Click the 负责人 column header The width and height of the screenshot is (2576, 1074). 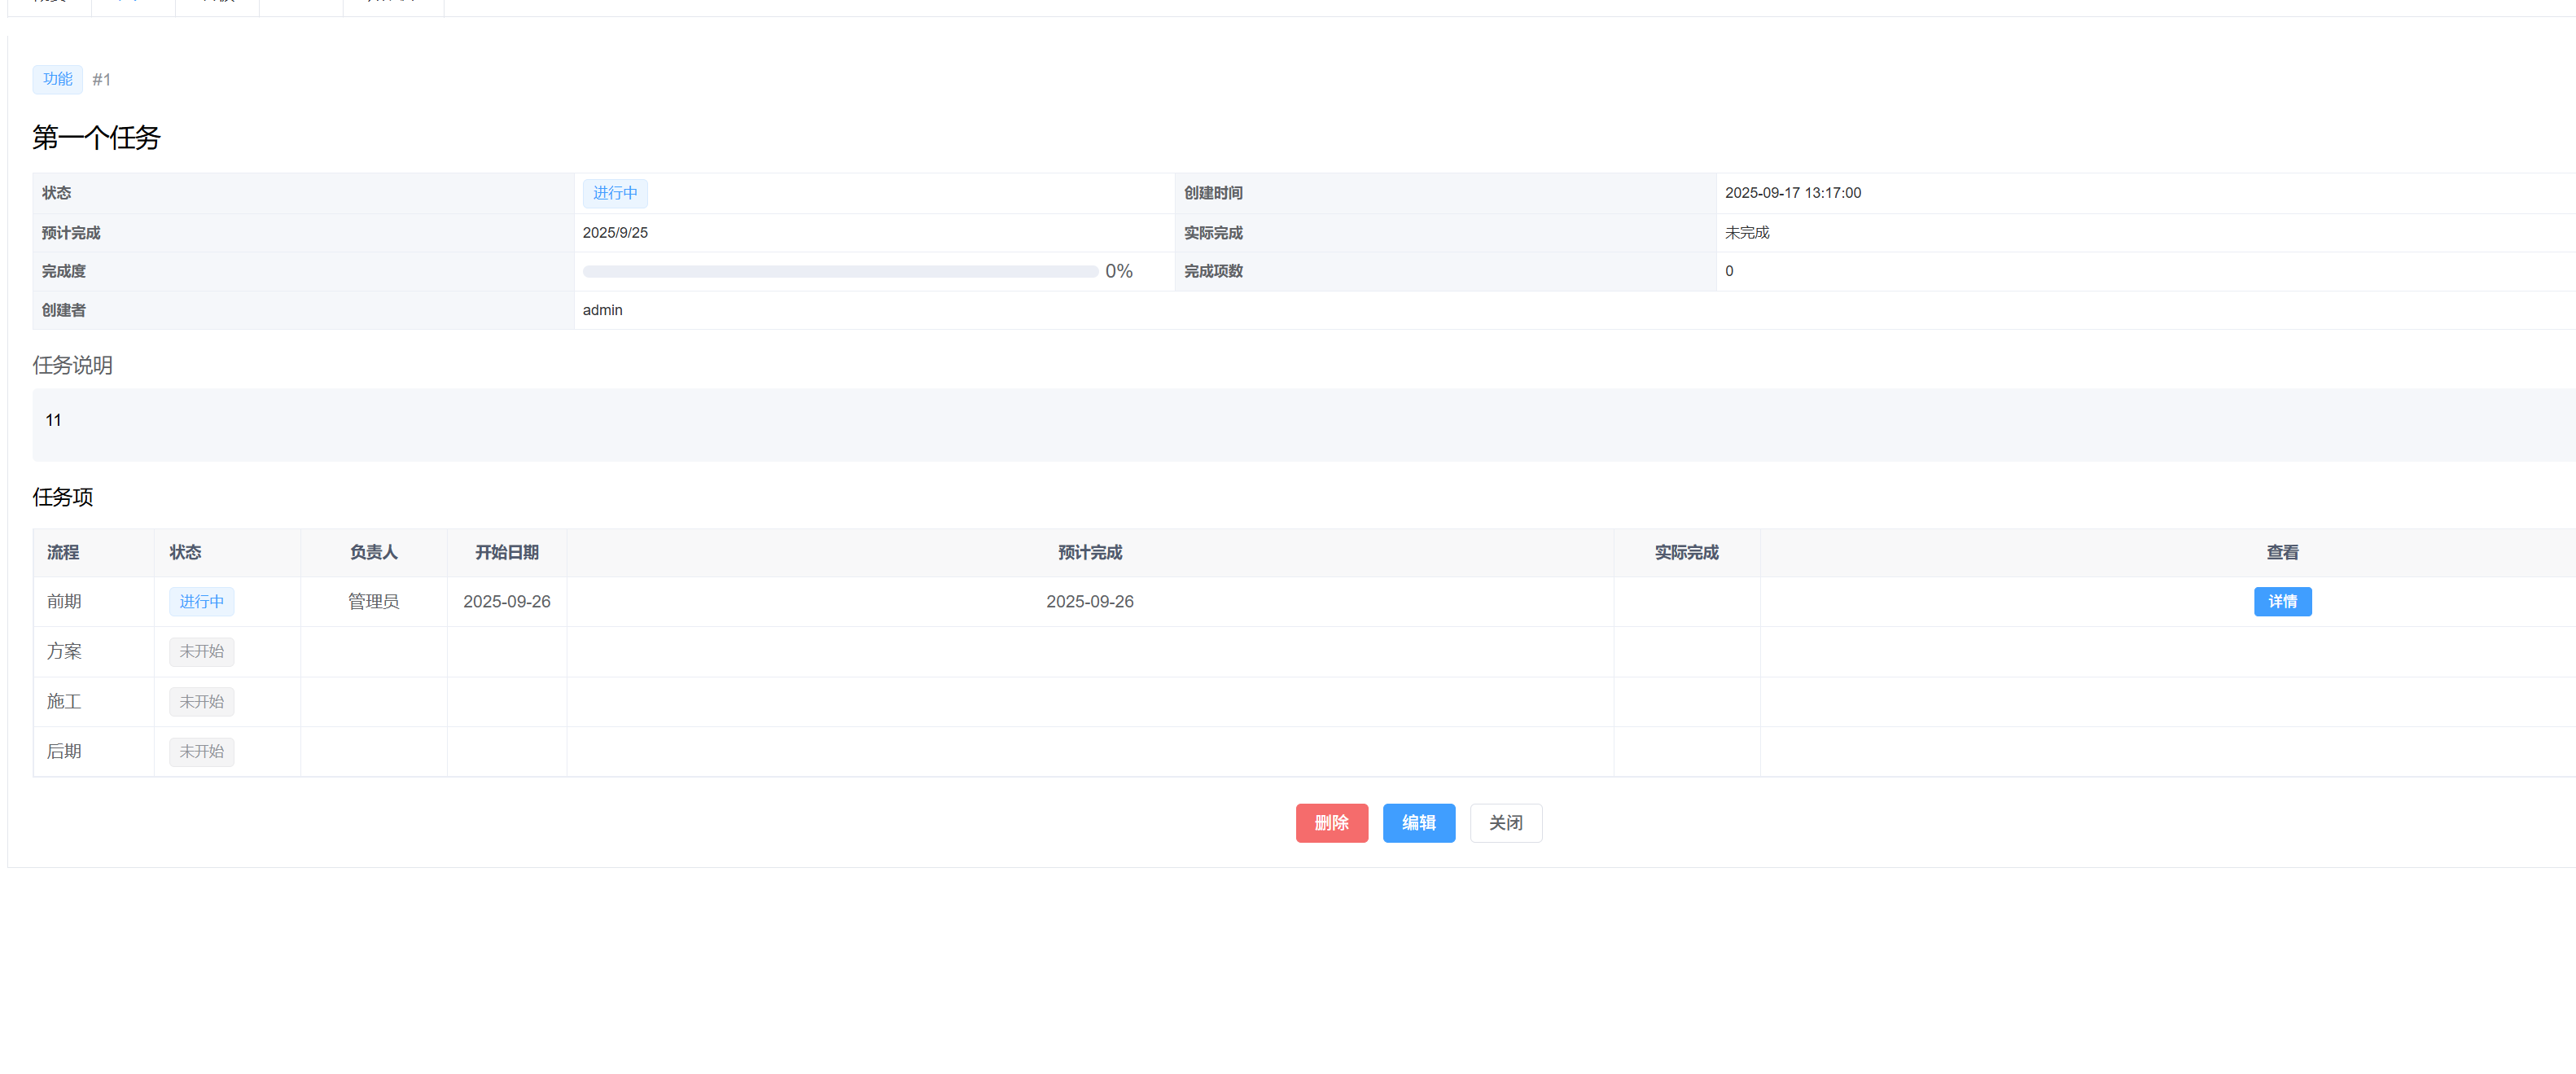click(373, 552)
